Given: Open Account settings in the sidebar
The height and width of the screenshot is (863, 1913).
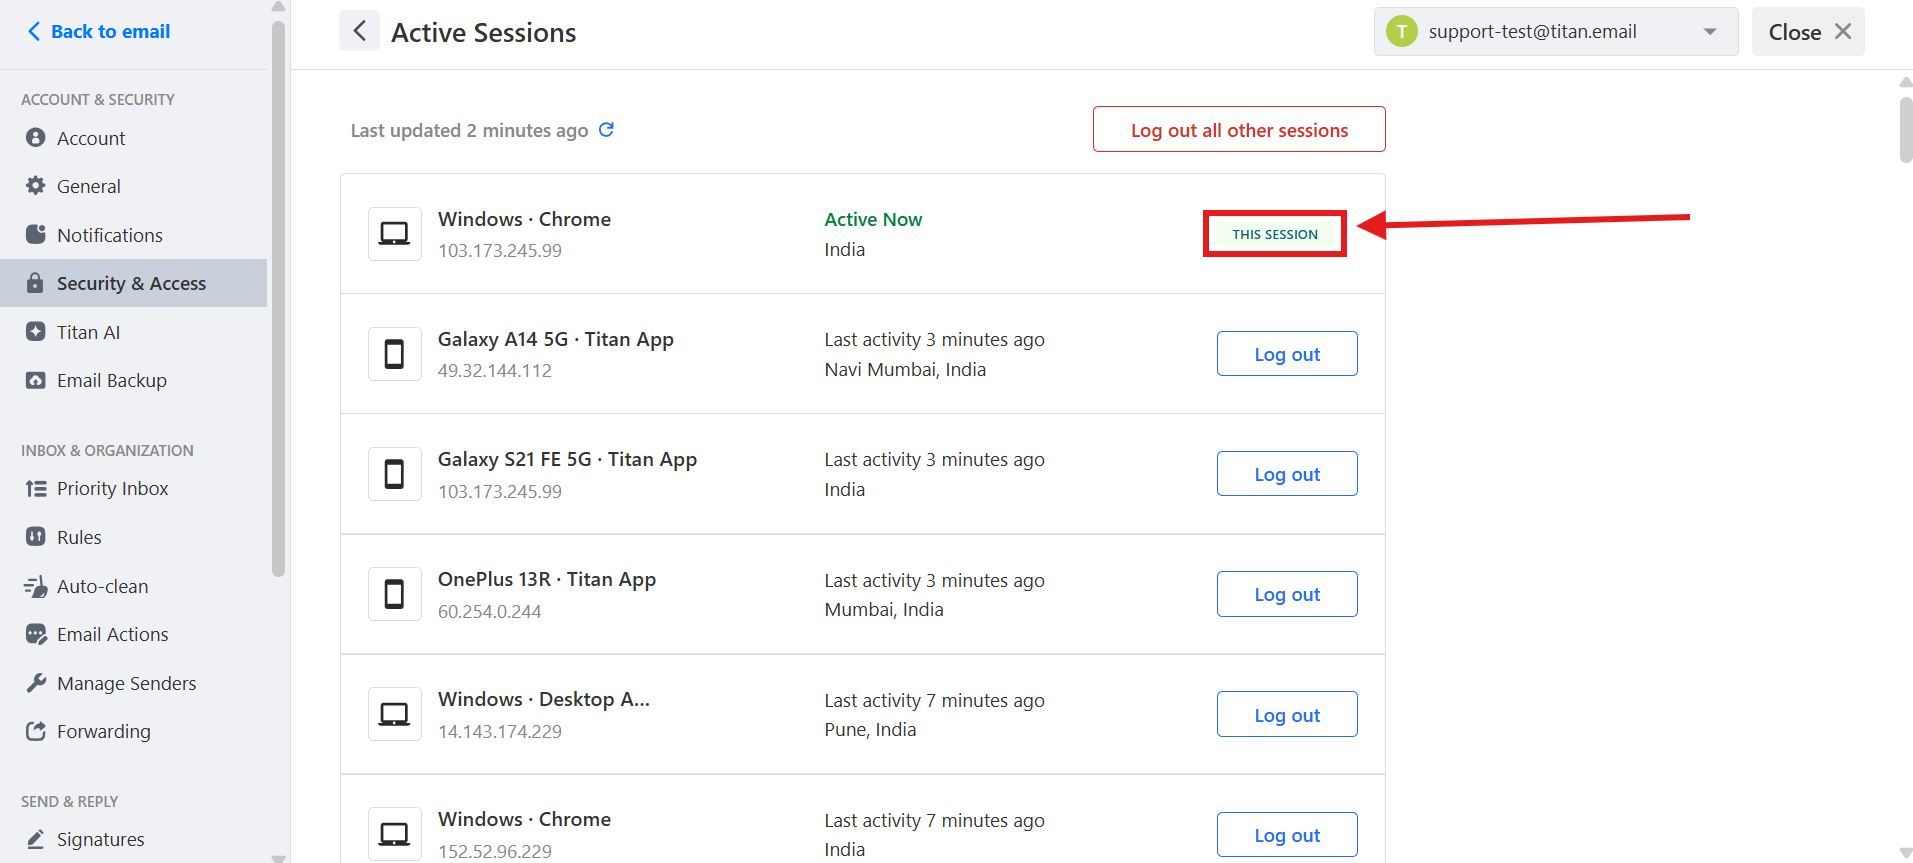Looking at the screenshot, I should 91,138.
